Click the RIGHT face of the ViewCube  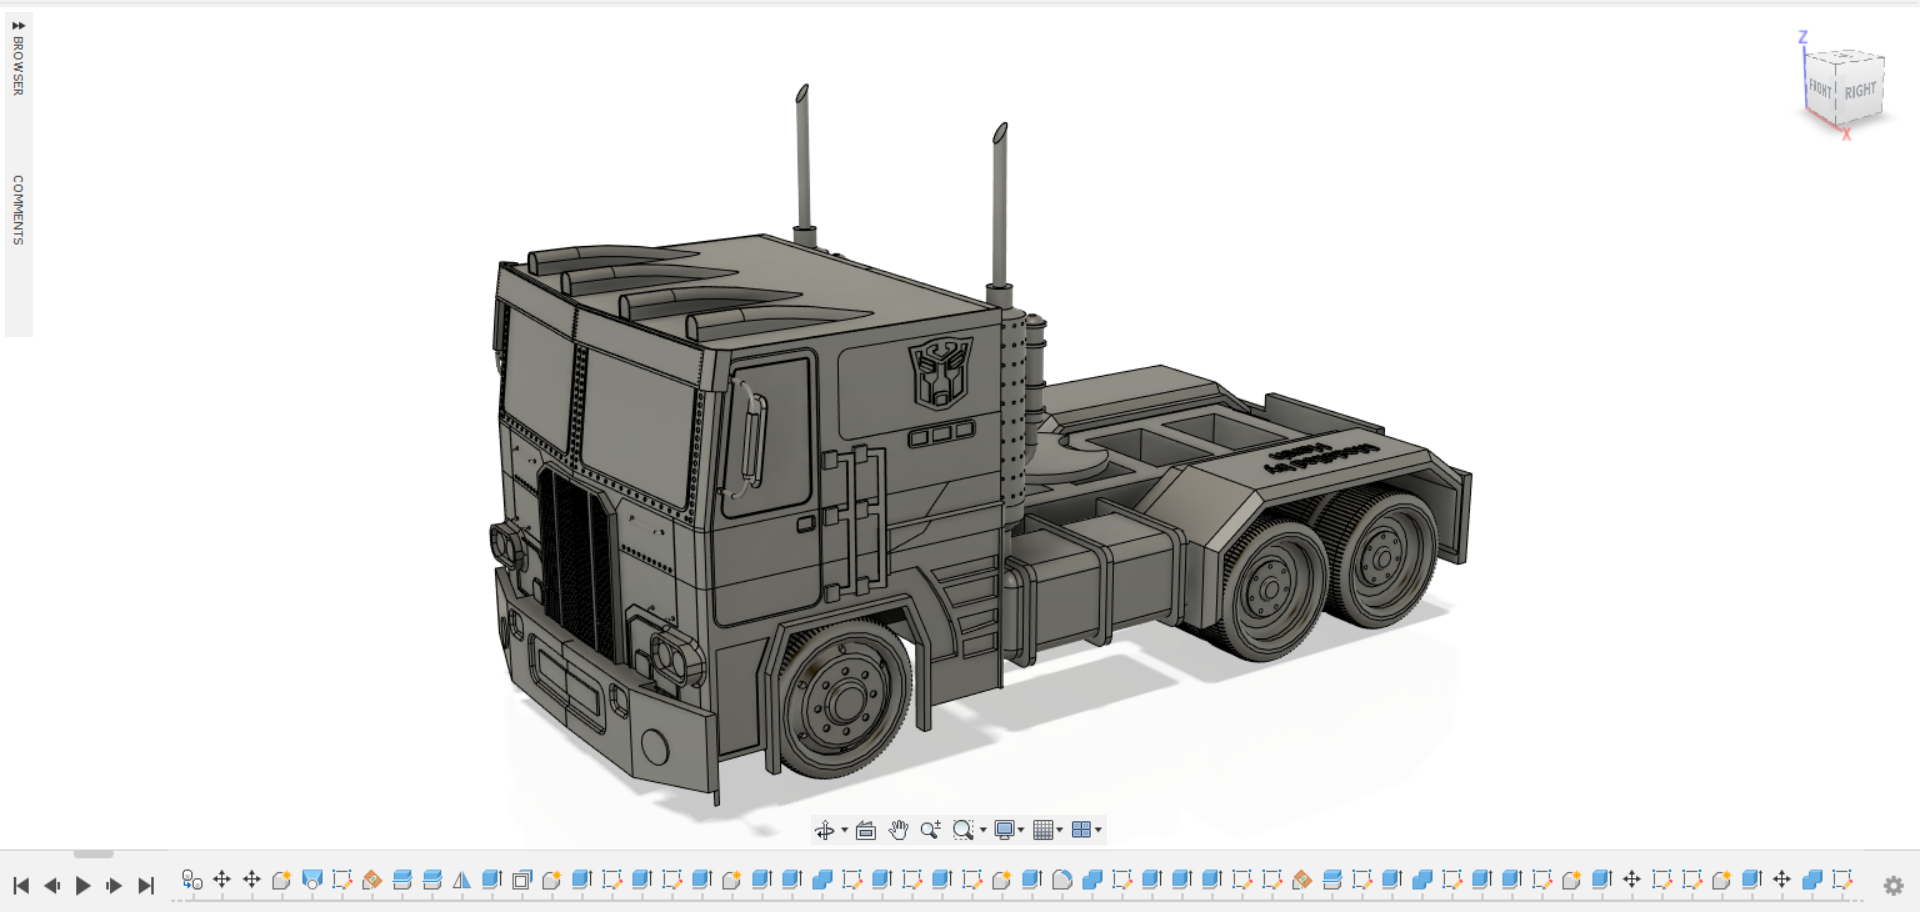point(1860,90)
